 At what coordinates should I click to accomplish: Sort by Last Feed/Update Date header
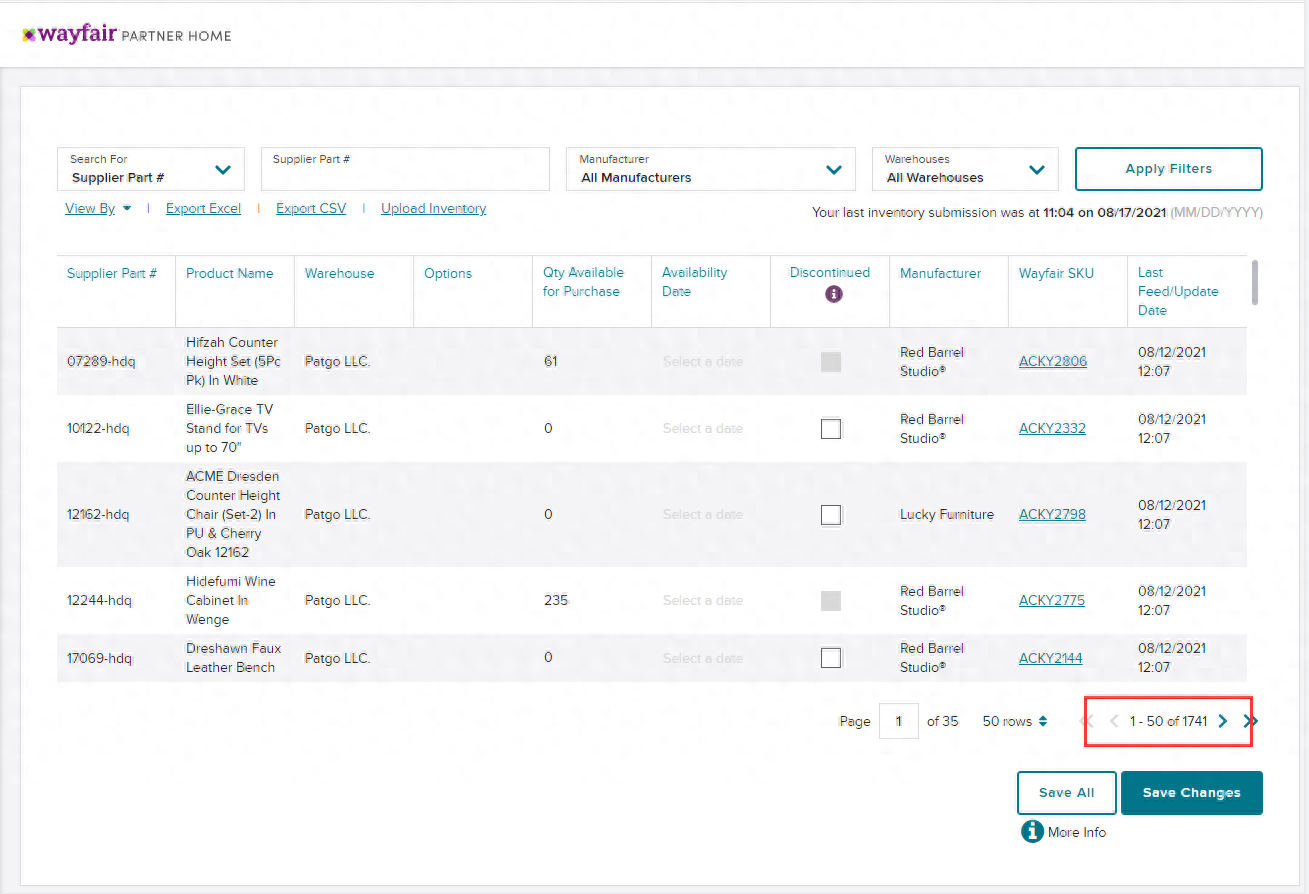[x=1178, y=291]
